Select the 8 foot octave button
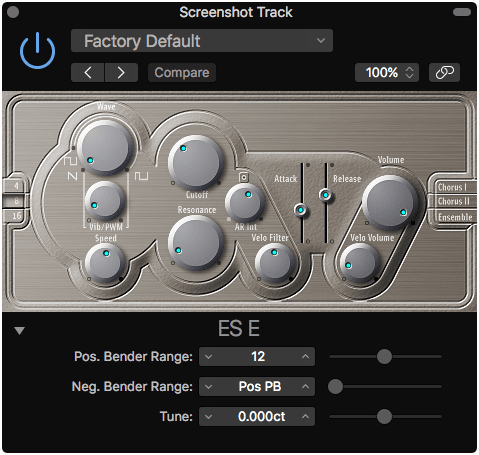 coord(16,201)
